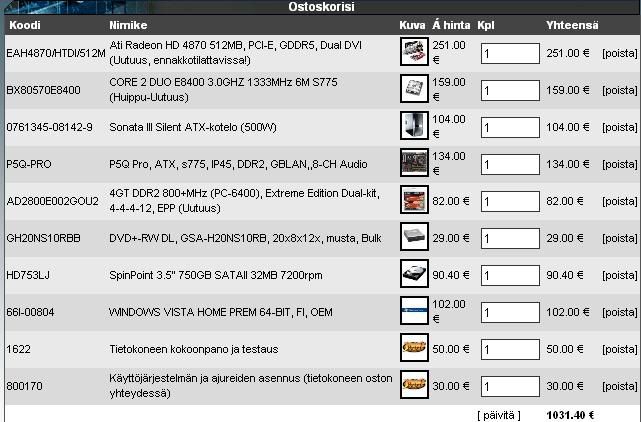Click quantity field for Sonata III Silent case
Viewport: 641px width, 422px height.
pos(510,128)
